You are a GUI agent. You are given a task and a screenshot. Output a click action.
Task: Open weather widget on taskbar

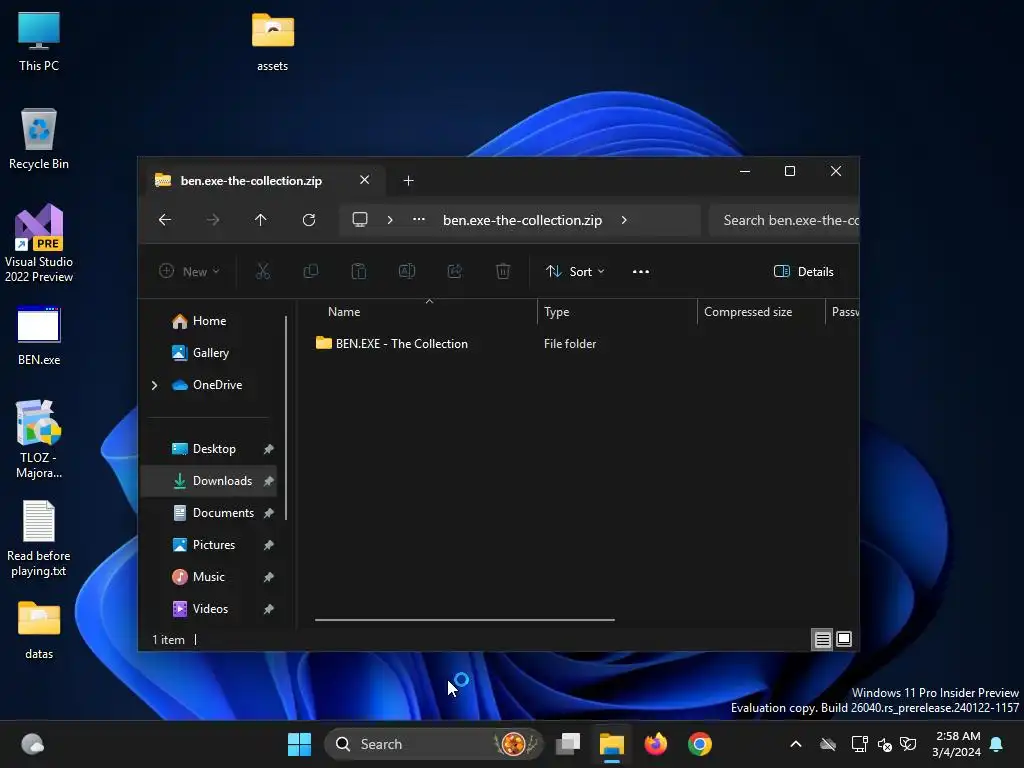(x=32, y=744)
